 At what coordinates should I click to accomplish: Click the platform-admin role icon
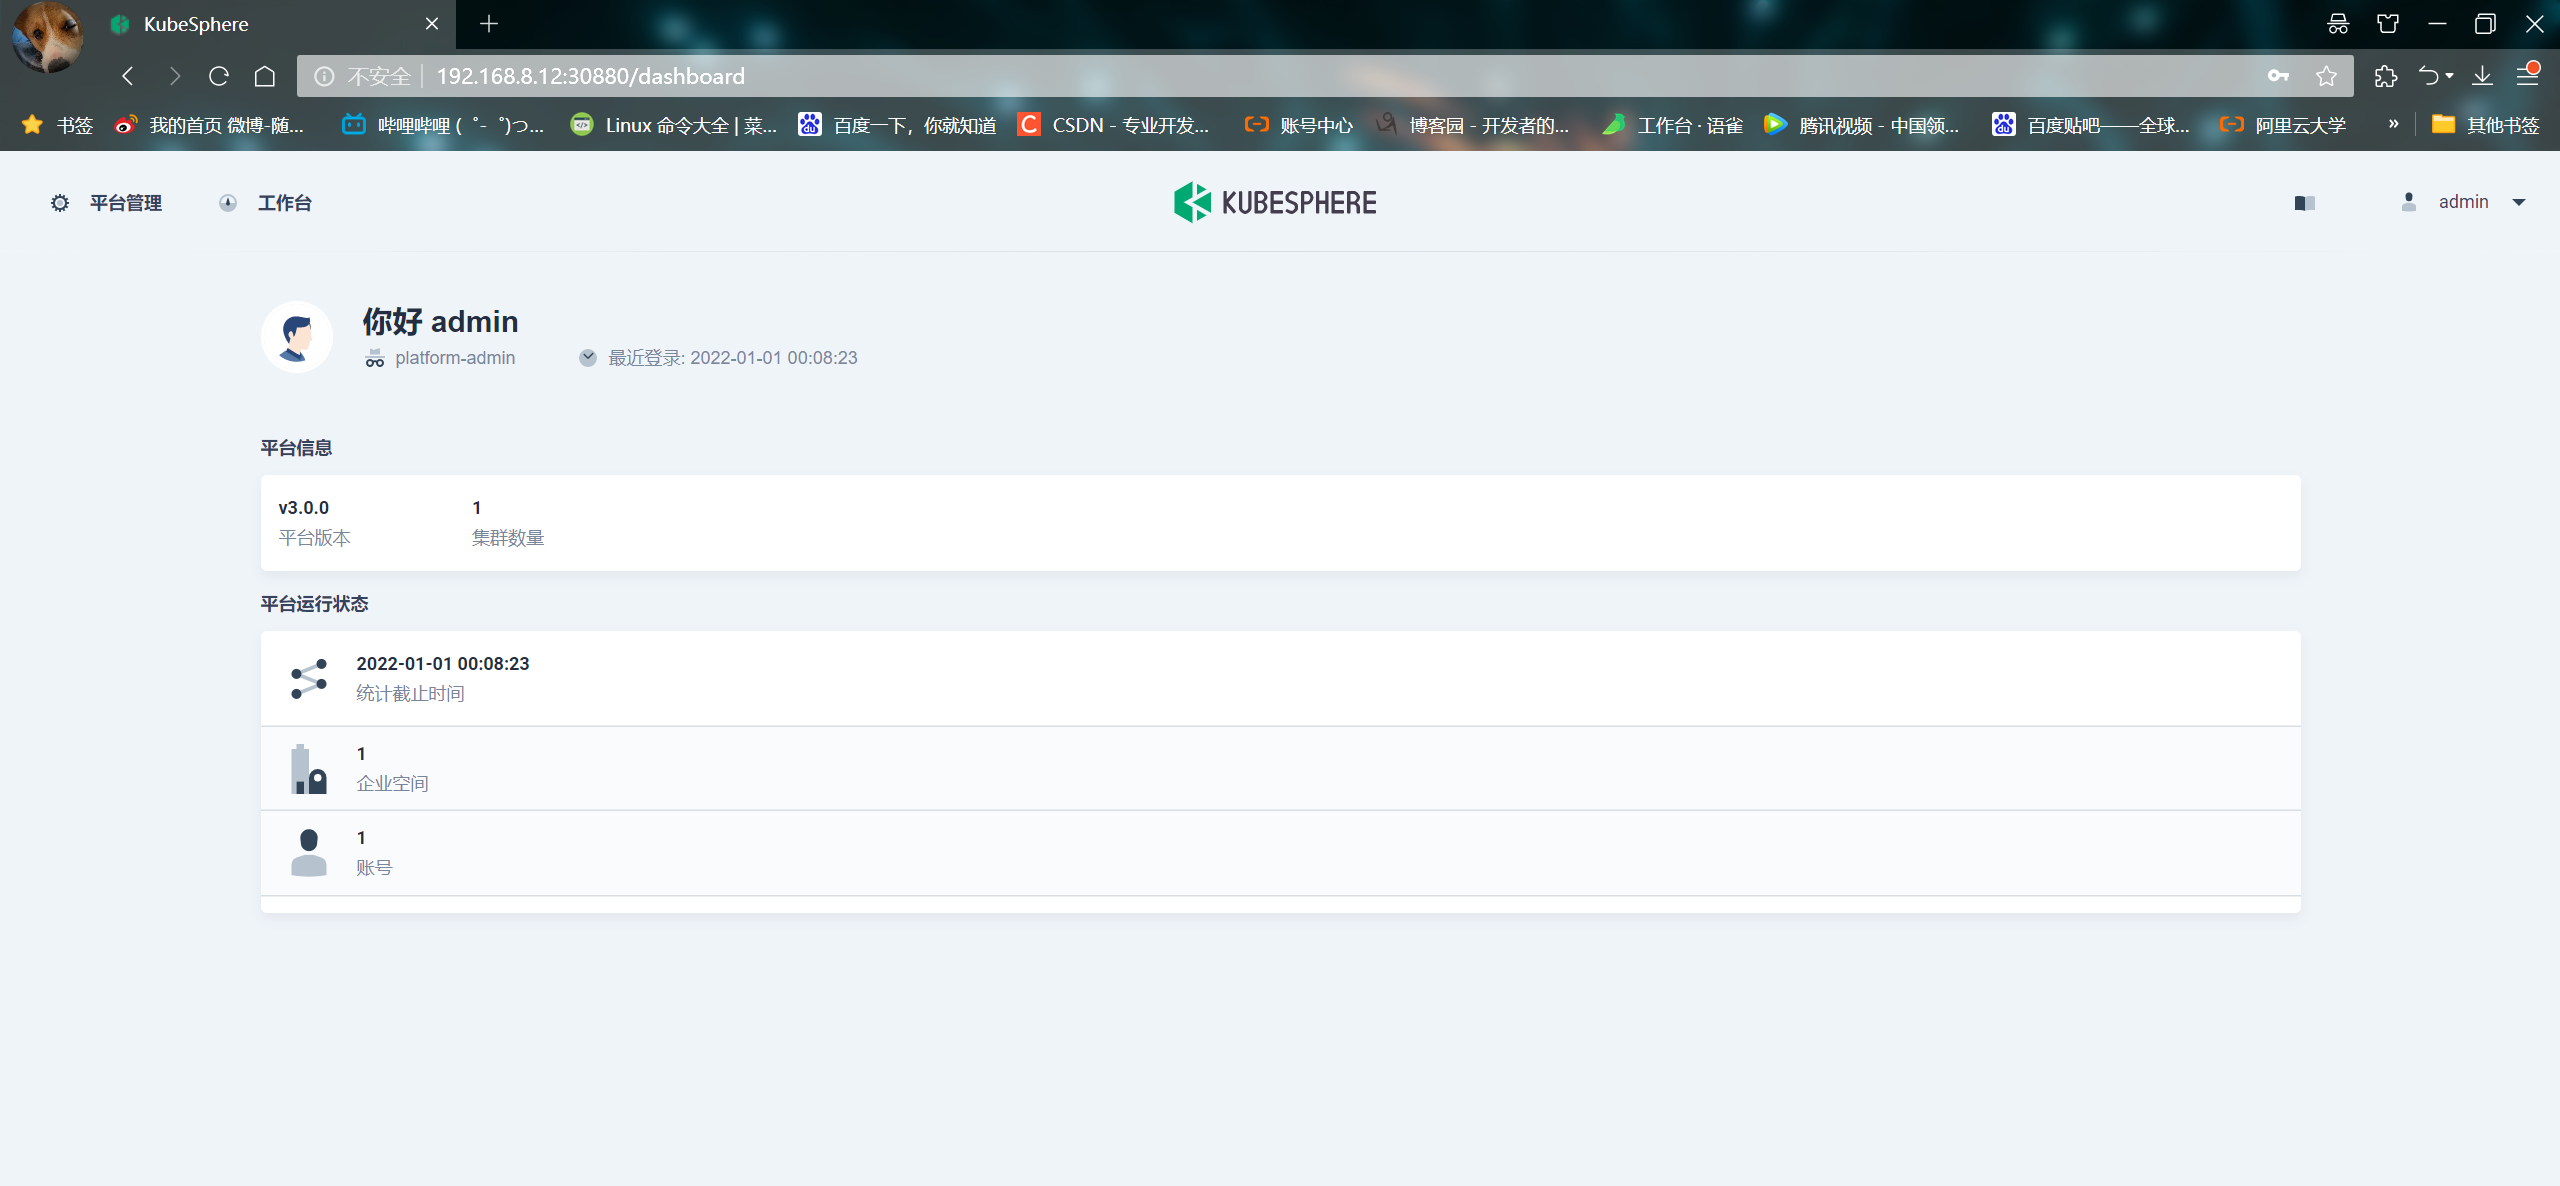click(374, 358)
